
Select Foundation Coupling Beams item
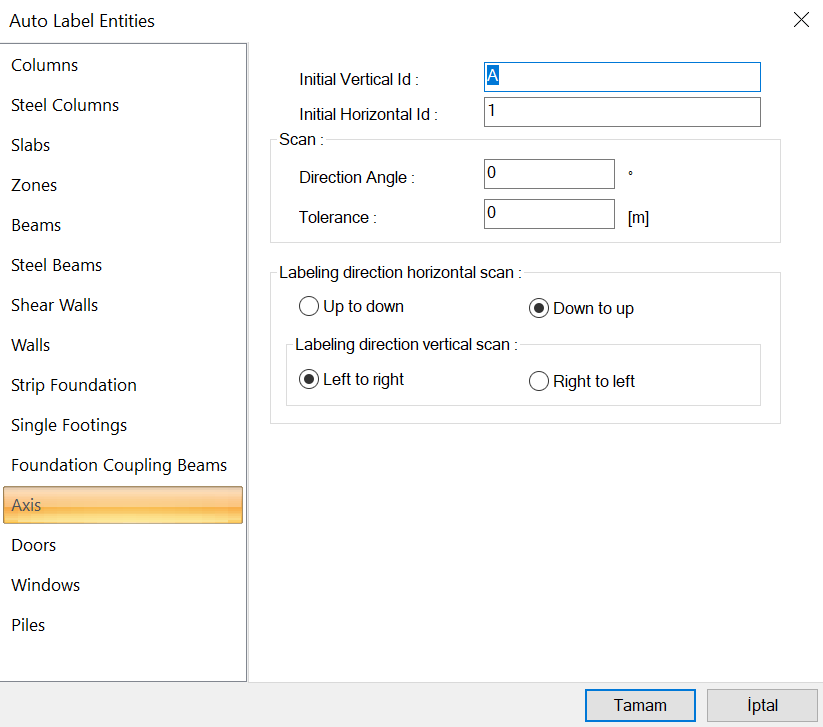pos(119,466)
